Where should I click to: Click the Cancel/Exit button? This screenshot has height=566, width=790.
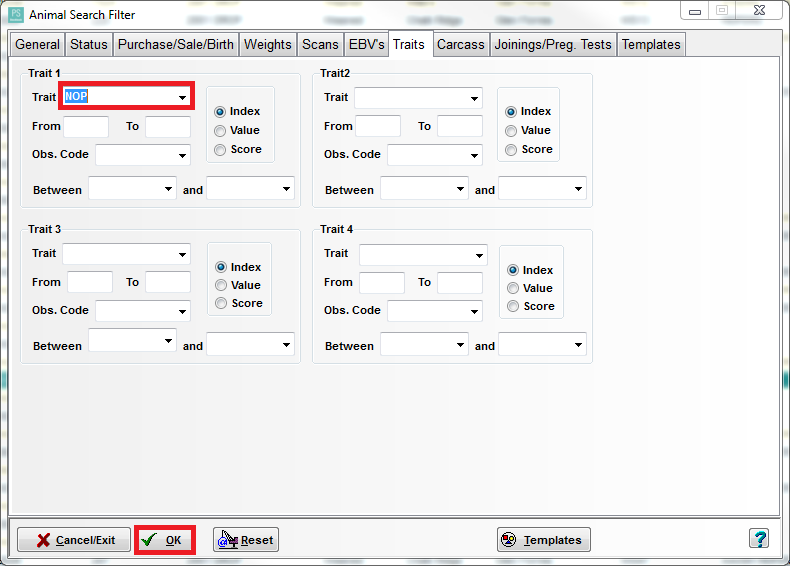tap(74, 540)
